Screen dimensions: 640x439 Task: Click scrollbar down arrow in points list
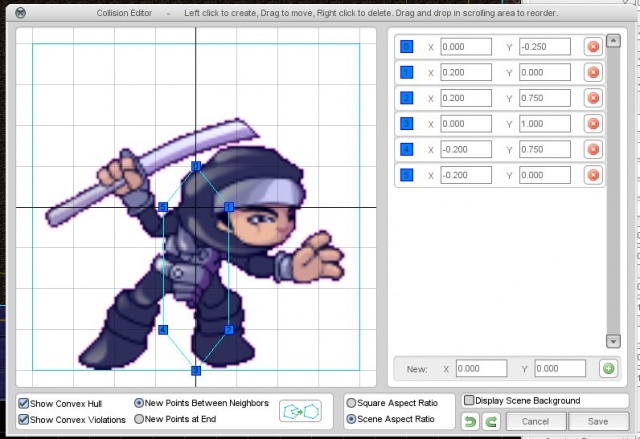tap(613, 341)
